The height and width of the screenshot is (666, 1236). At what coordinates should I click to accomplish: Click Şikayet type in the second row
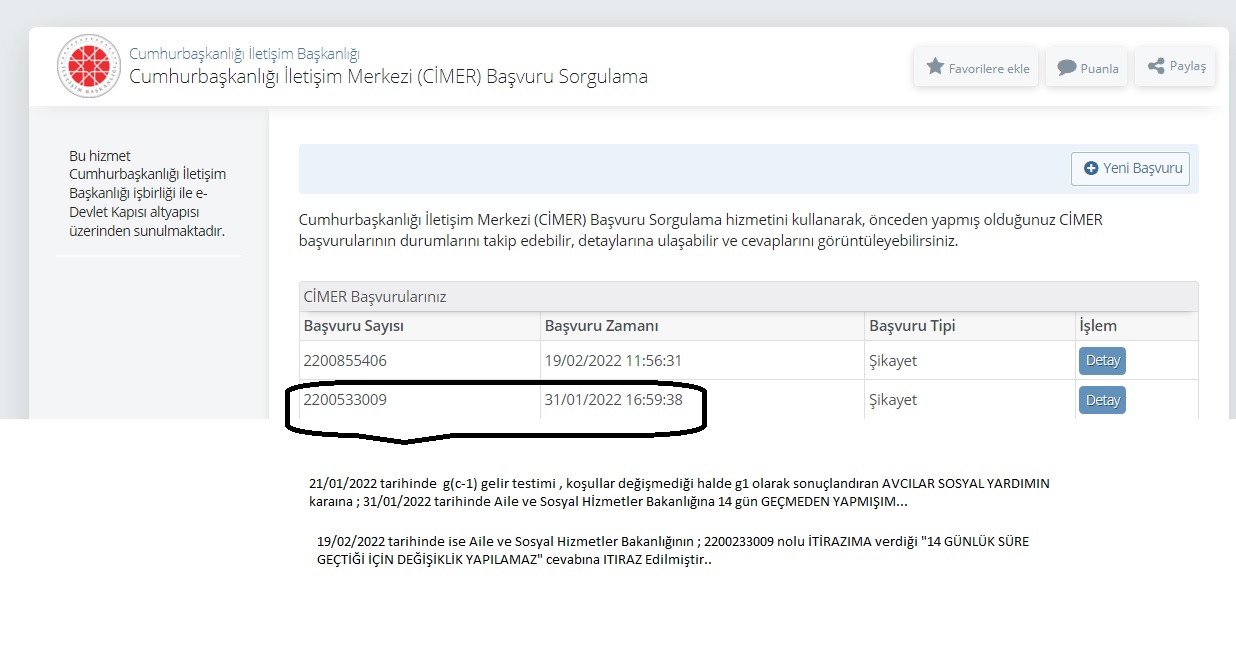point(893,400)
